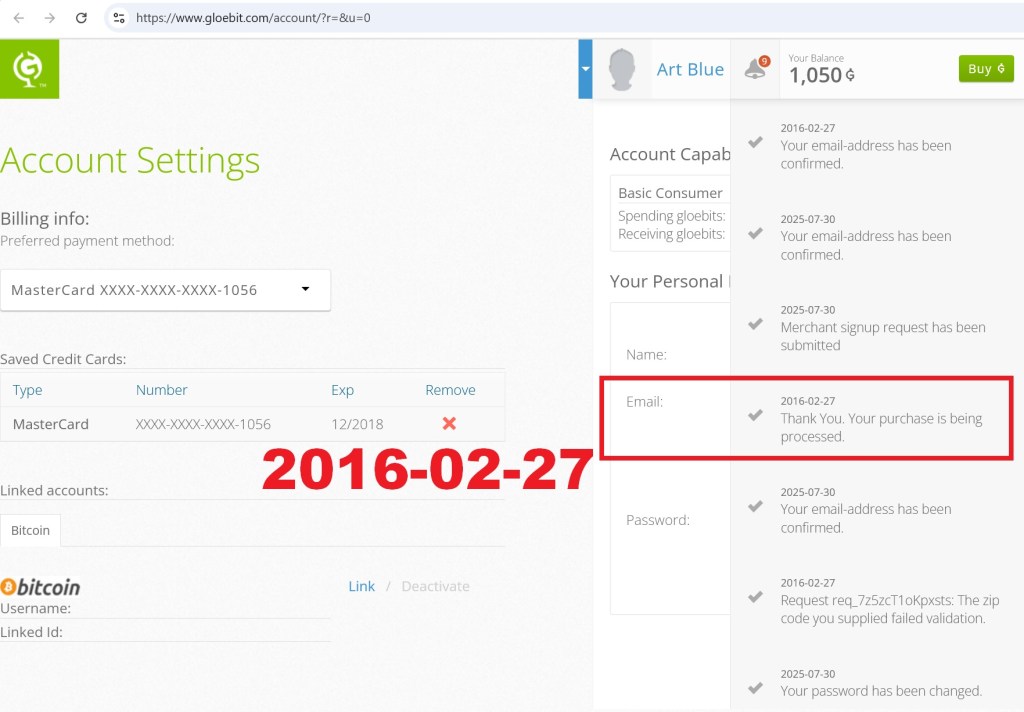
Task: Open the Art Blue username link
Action: (690, 69)
